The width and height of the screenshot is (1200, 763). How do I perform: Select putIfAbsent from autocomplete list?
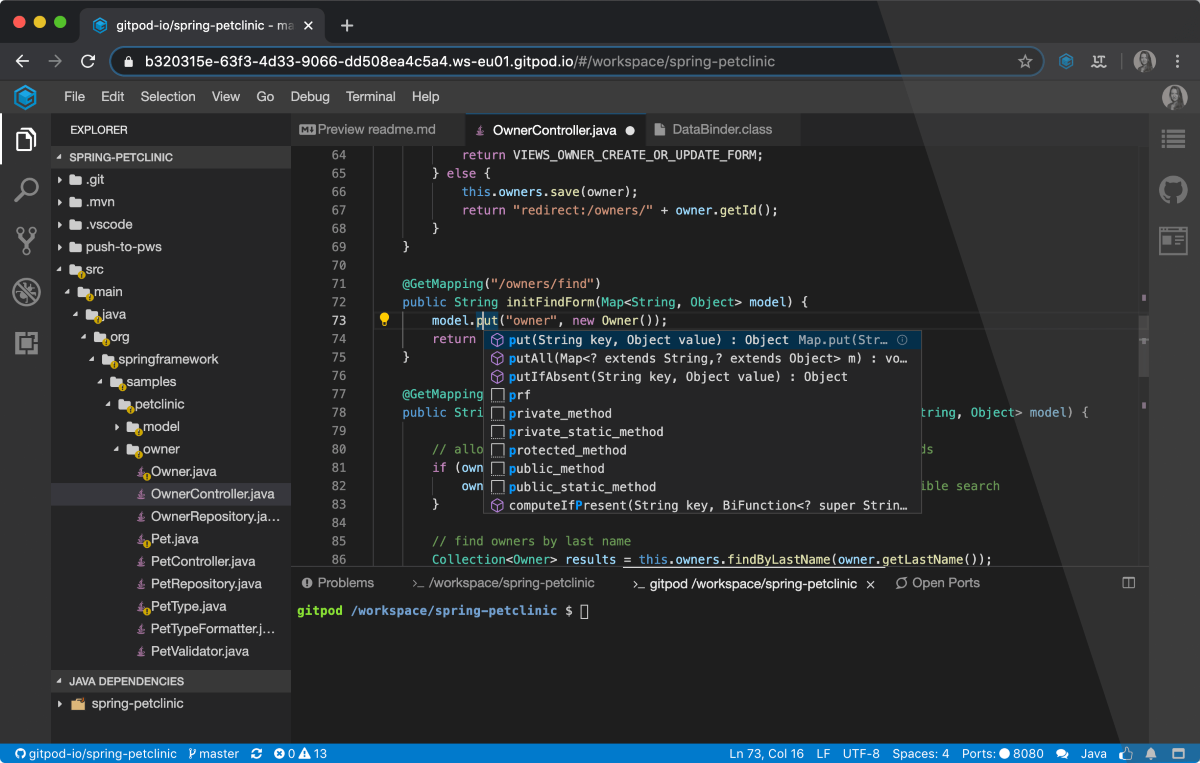(677, 377)
